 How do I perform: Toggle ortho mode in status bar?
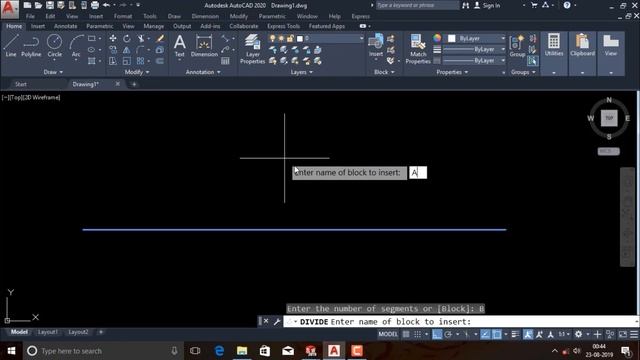click(437, 334)
